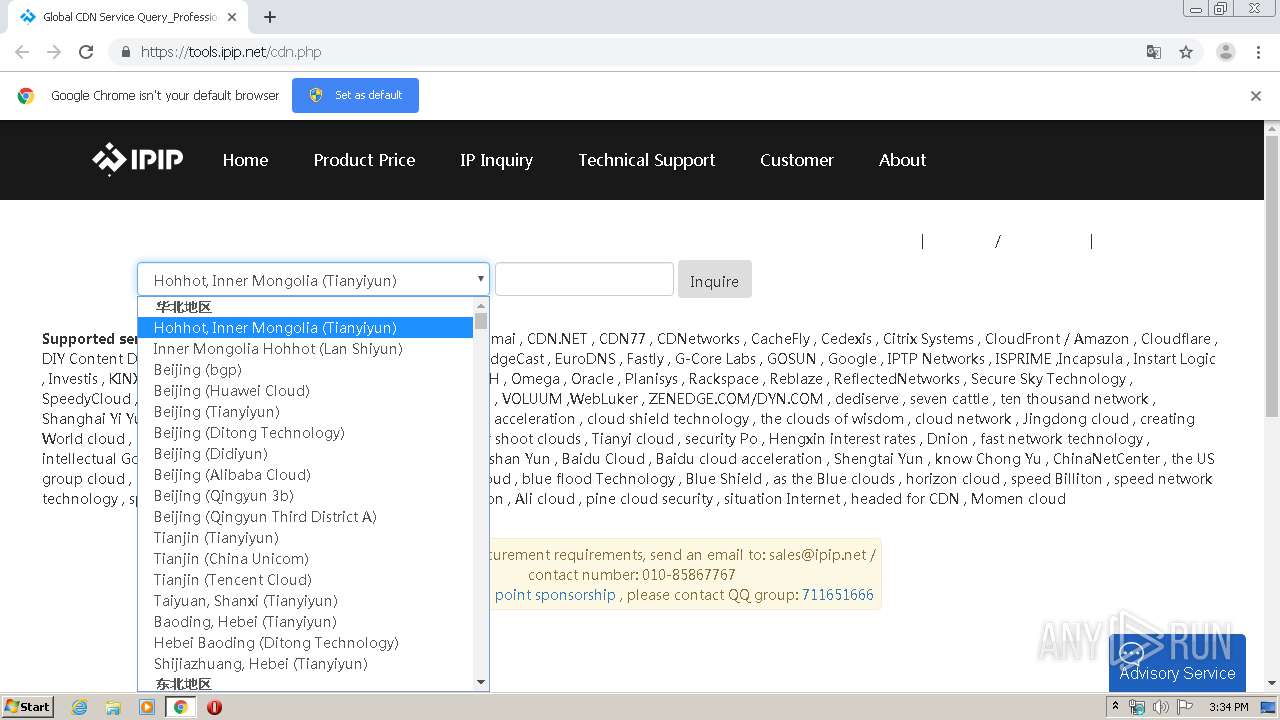Open media player taskbar icon

147,707
